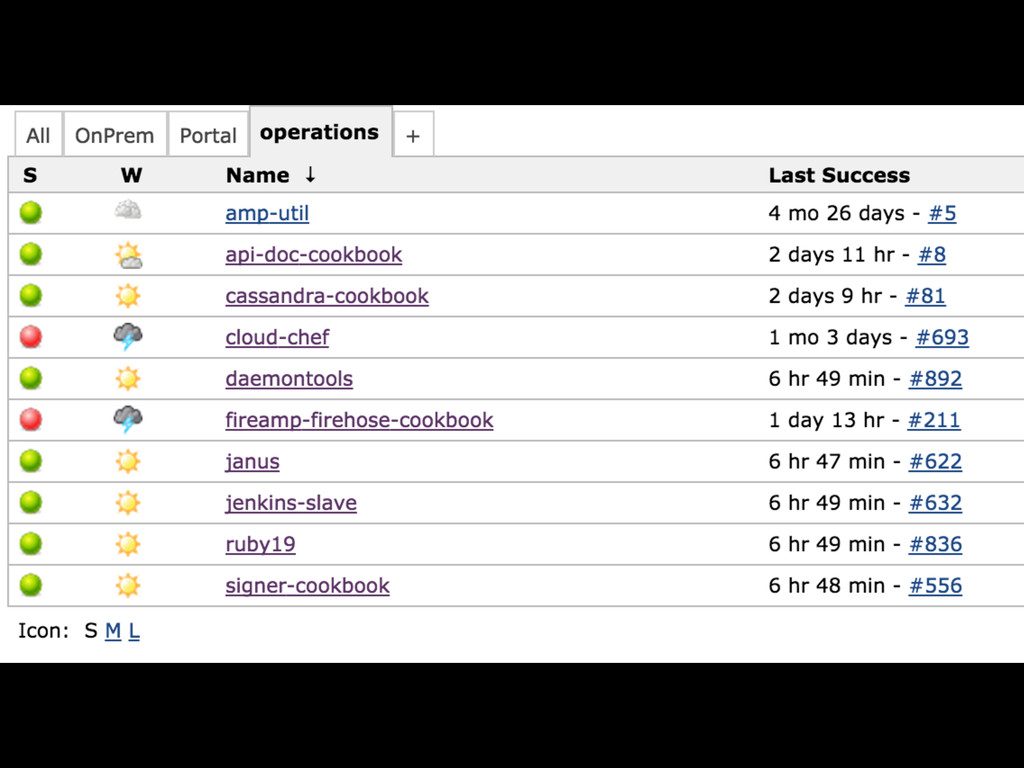Open the Portal view tab
1024x768 pixels.
(208, 135)
